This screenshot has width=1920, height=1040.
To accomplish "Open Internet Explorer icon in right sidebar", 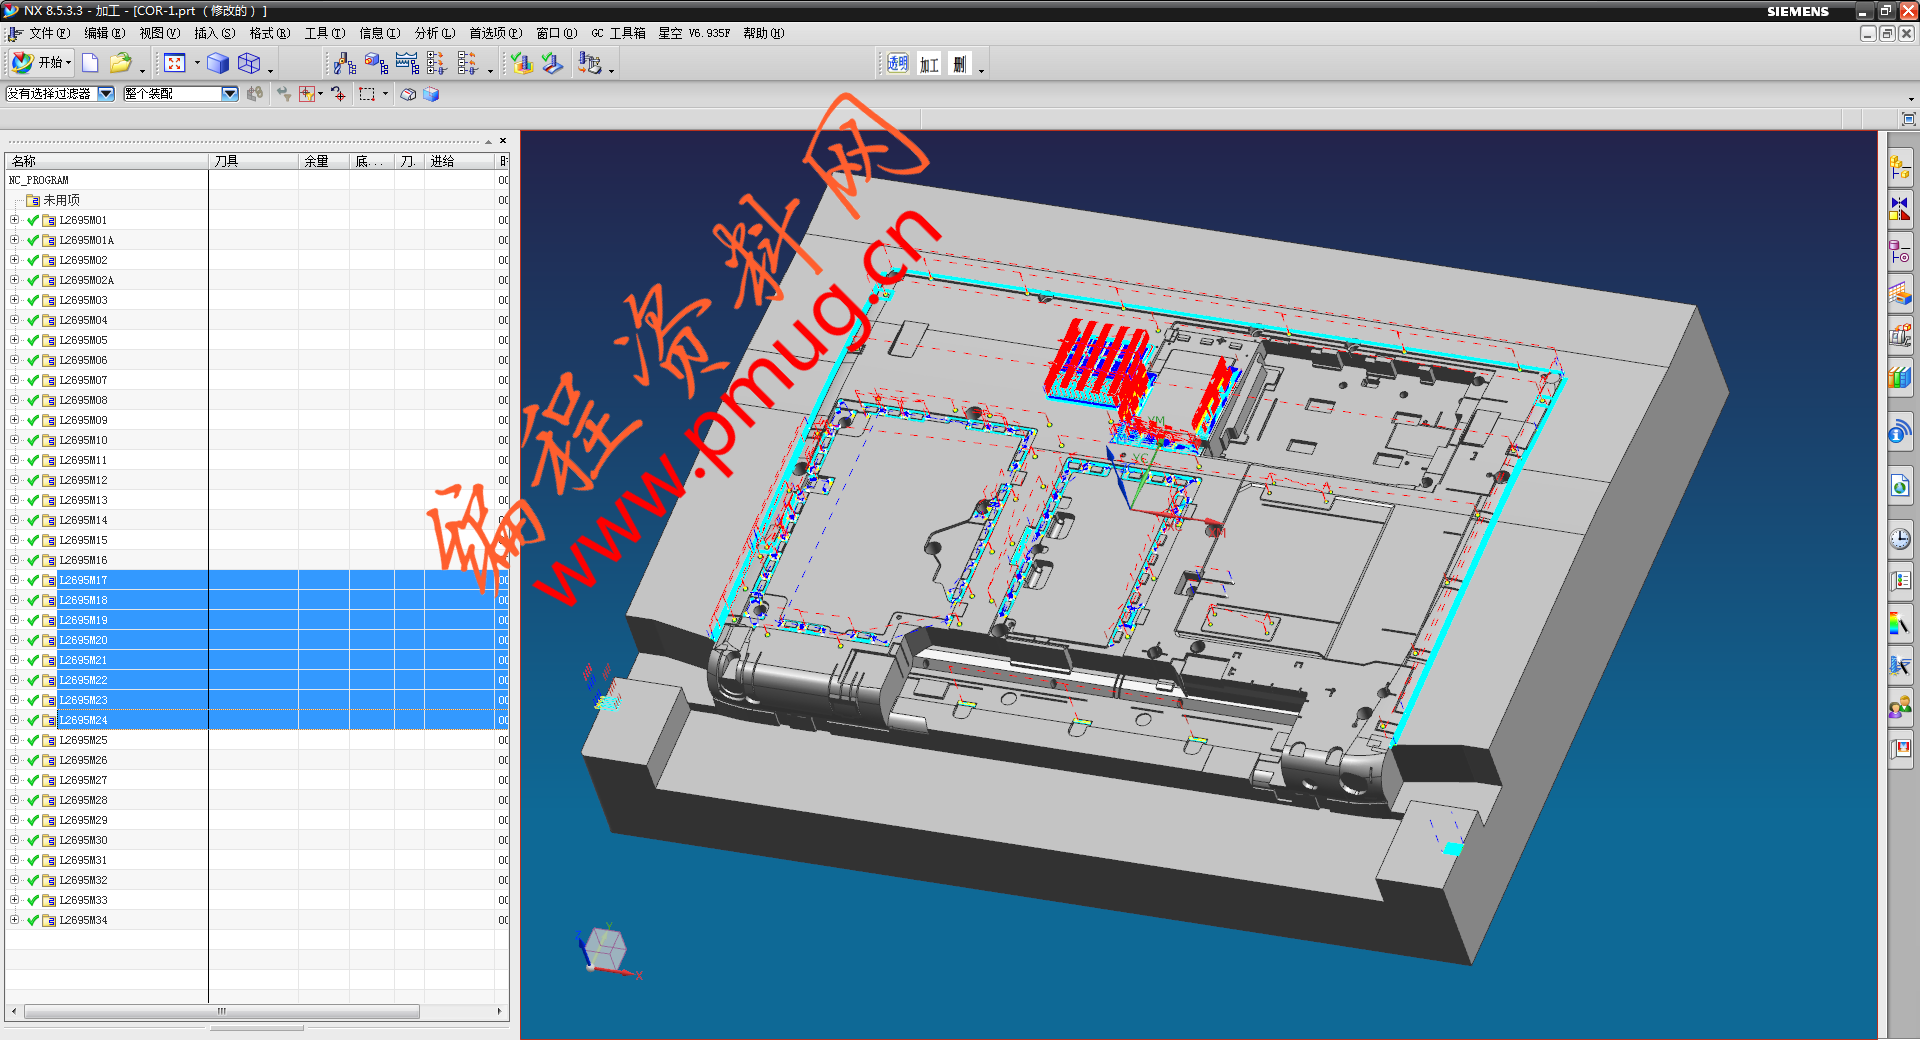I will tap(1900, 486).
